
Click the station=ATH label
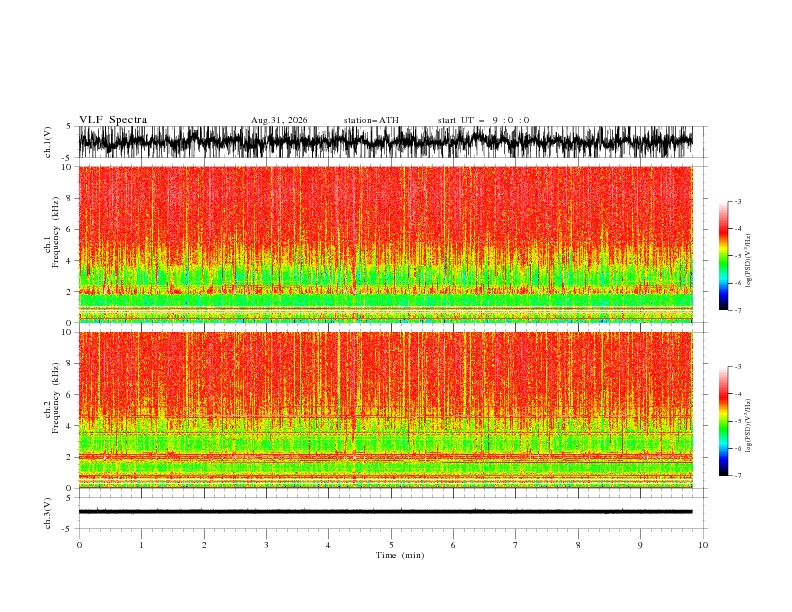[371, 120]
